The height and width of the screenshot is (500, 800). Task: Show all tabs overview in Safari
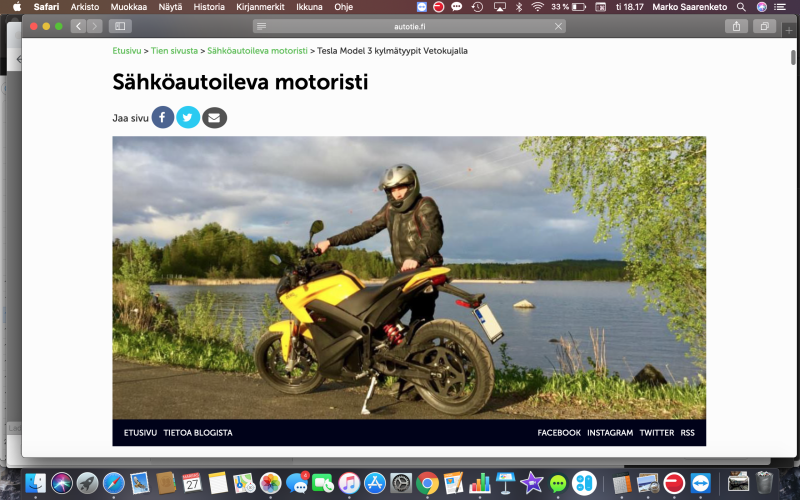tap(764, 26)
